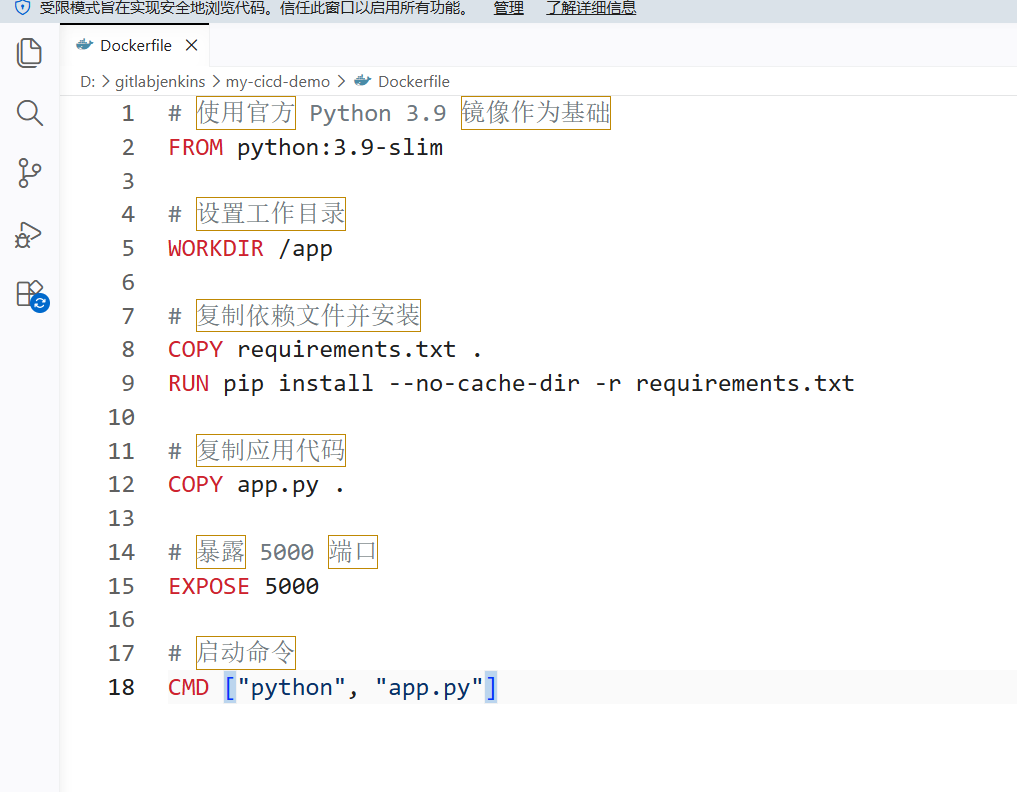Click app.py on line 12

(x=278, y=485)
